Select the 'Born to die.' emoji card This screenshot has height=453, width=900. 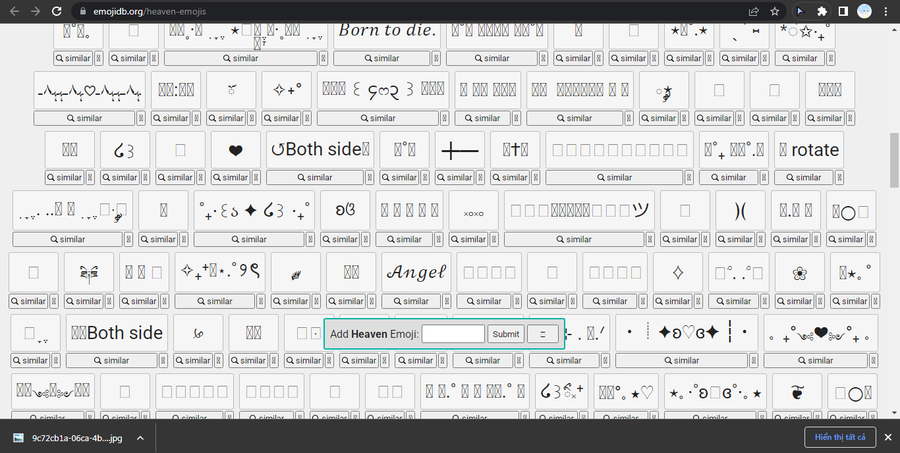pyautogui.click(x=387, y=35)
